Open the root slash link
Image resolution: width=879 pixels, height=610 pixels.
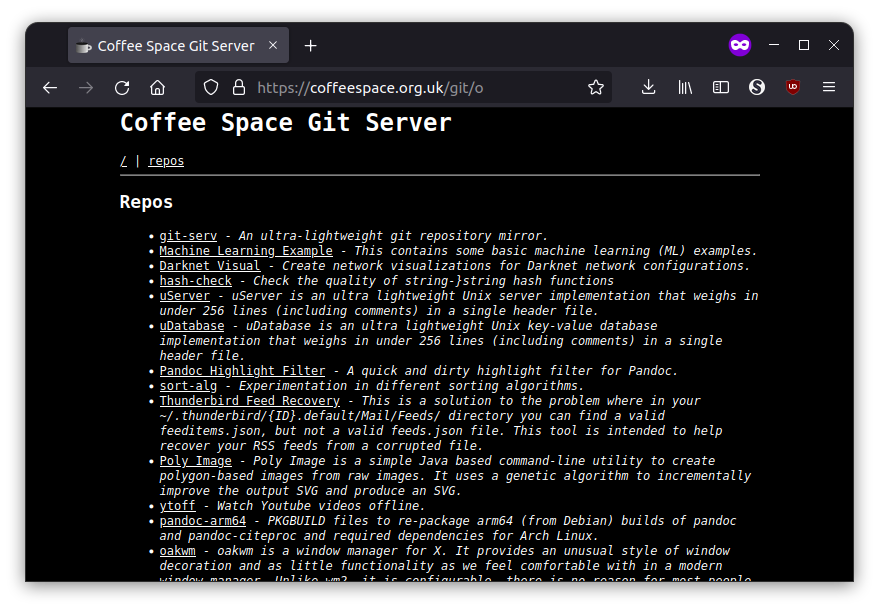pos(123,161)
